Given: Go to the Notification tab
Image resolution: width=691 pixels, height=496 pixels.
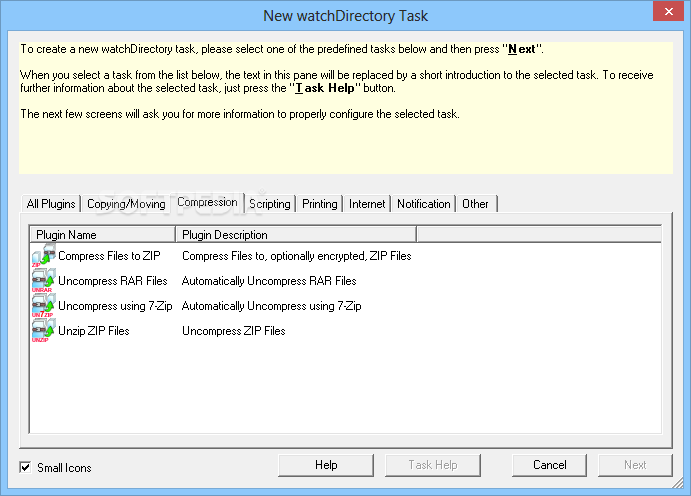Looking at the screenshot, I should (x=424, y=204).
